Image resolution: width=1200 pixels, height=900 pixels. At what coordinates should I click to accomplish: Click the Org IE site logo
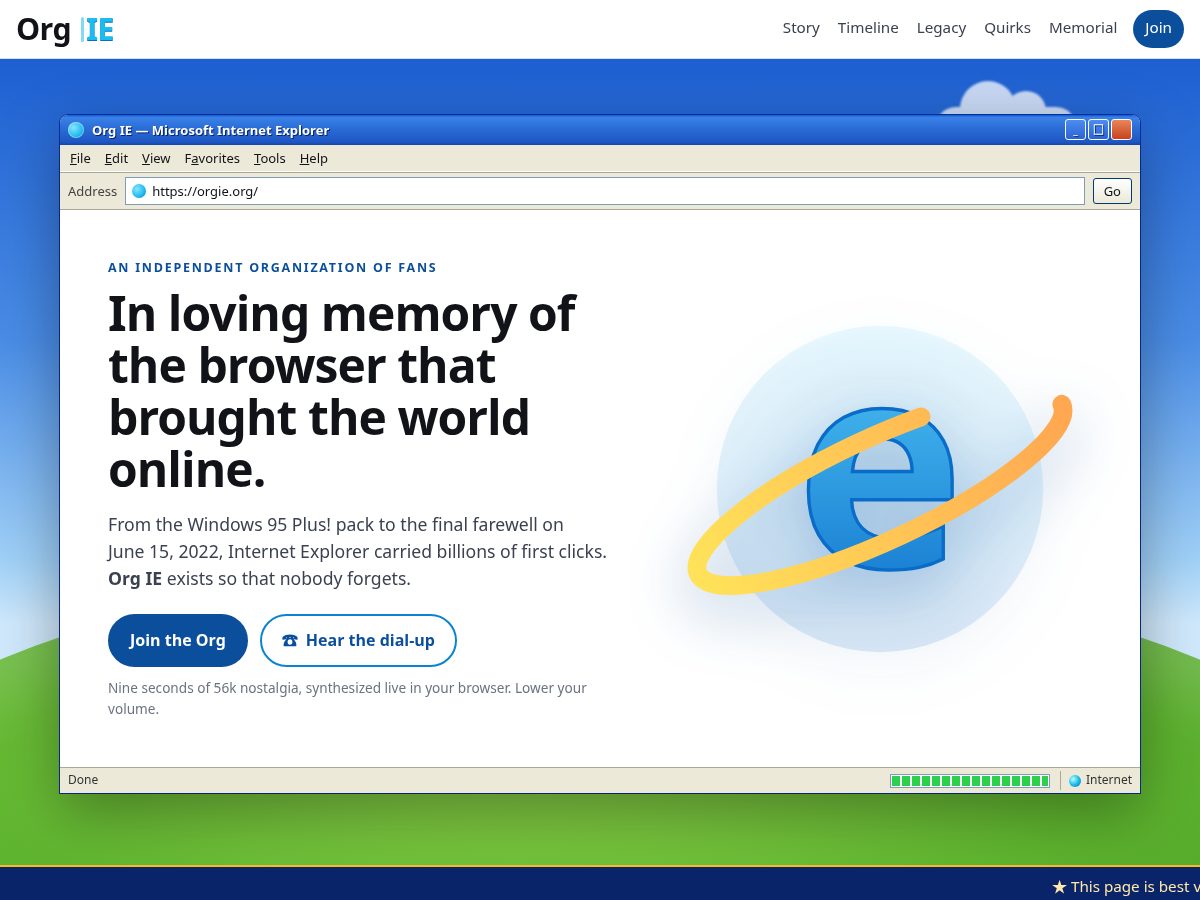tap(65, 29)
